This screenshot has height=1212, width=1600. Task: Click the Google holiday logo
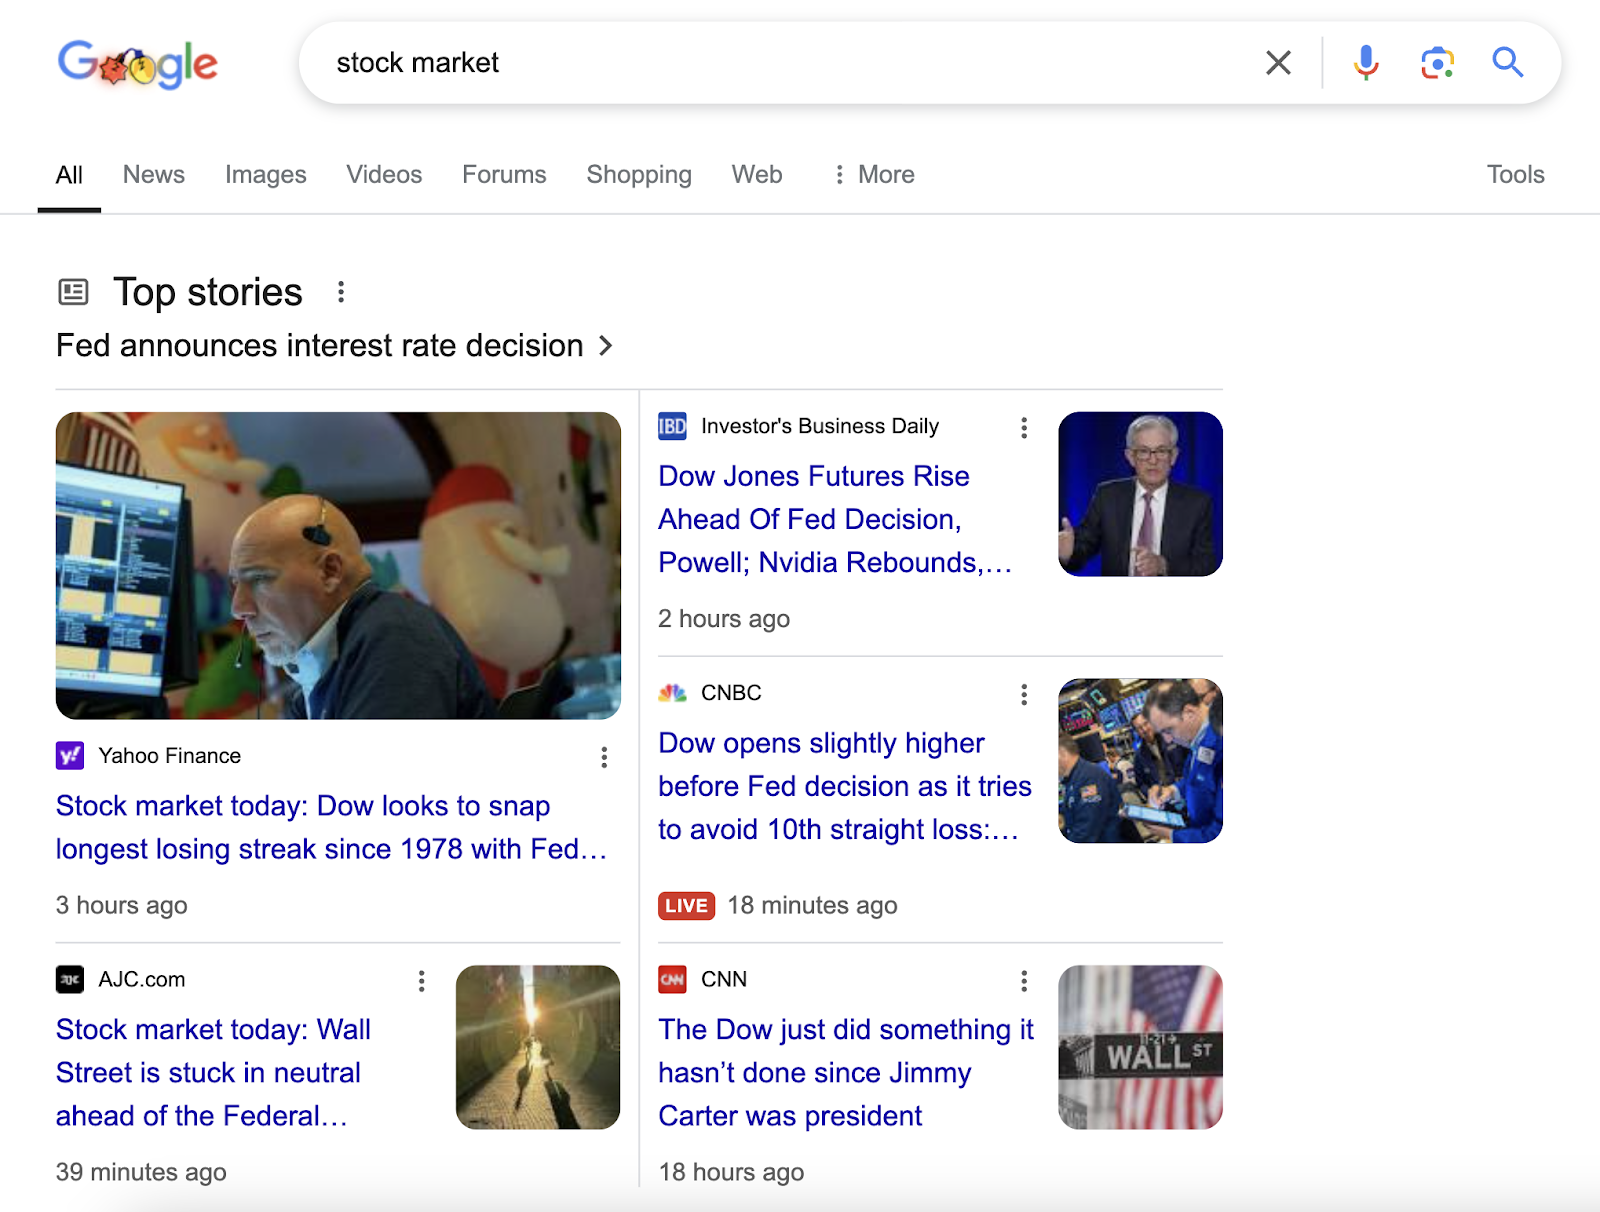click(x=138, y=64)
